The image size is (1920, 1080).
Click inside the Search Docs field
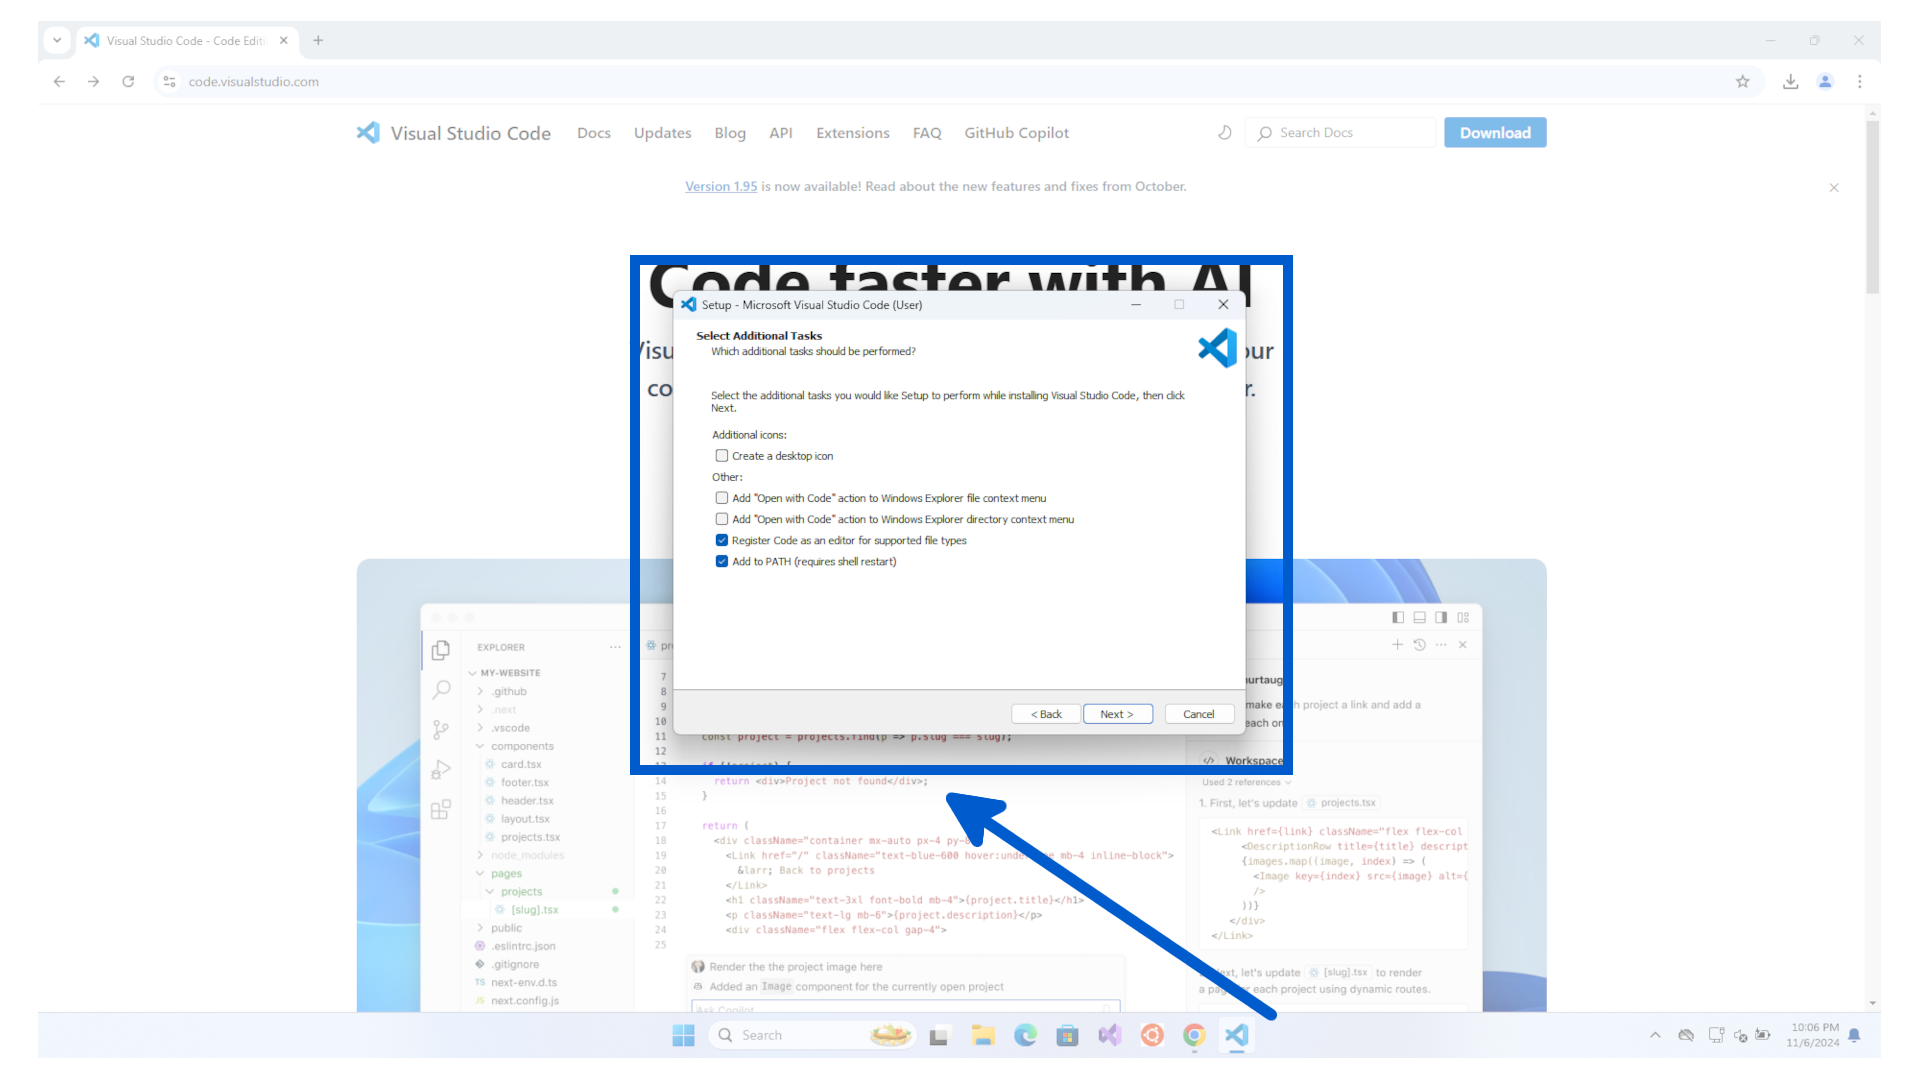pyautogui.click(x=1340, y=132)
